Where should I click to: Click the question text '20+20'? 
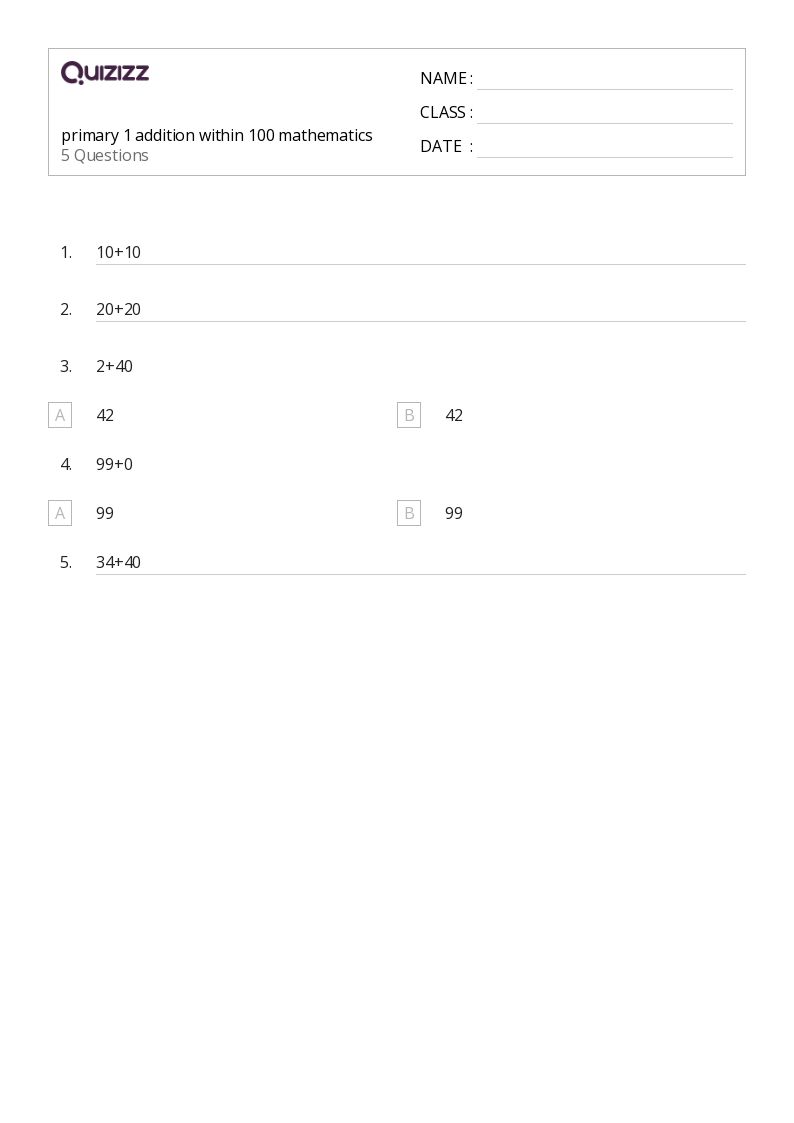[x=118, y=309]
